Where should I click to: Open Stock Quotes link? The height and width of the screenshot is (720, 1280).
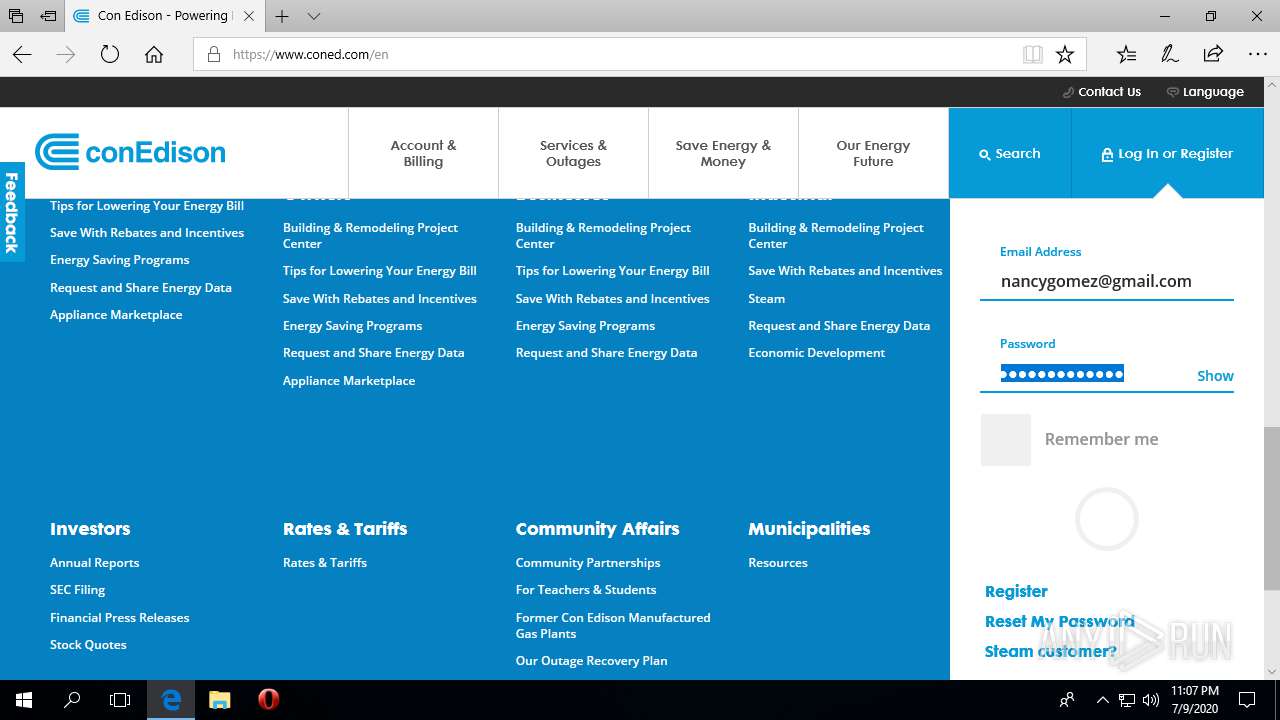[88, 645]
